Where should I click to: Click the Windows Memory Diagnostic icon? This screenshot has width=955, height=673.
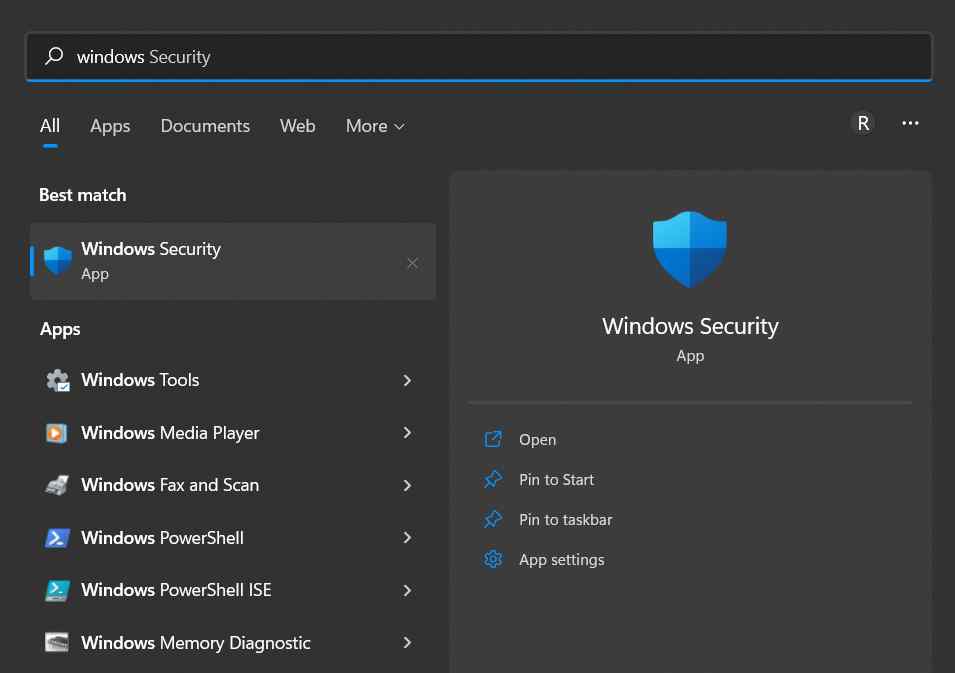[57, 643]
